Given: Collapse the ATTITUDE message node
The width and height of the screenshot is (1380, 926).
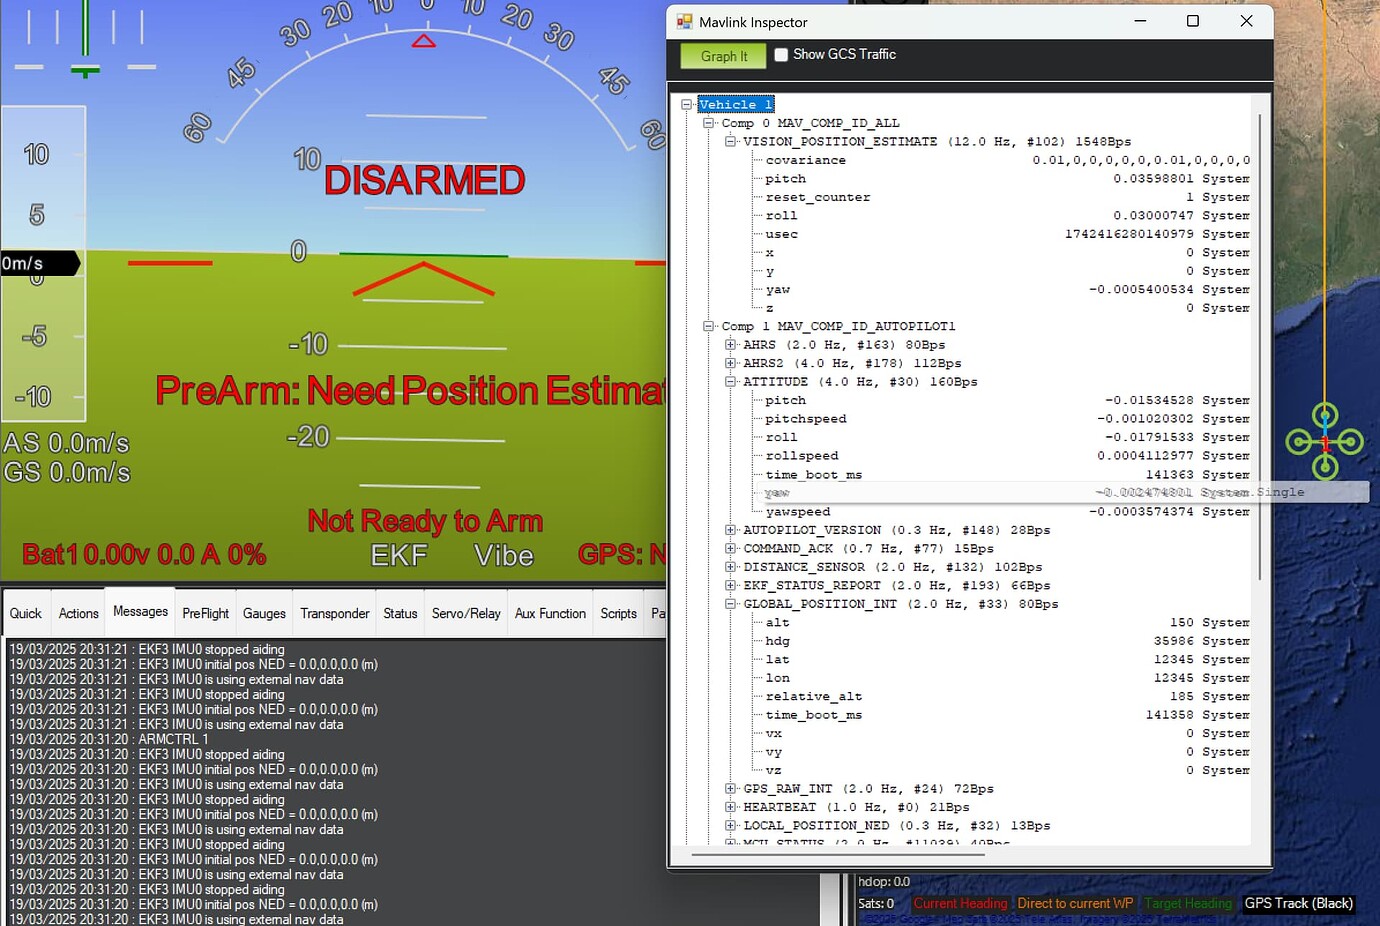Looking at the screenshot, I should 729,381.
